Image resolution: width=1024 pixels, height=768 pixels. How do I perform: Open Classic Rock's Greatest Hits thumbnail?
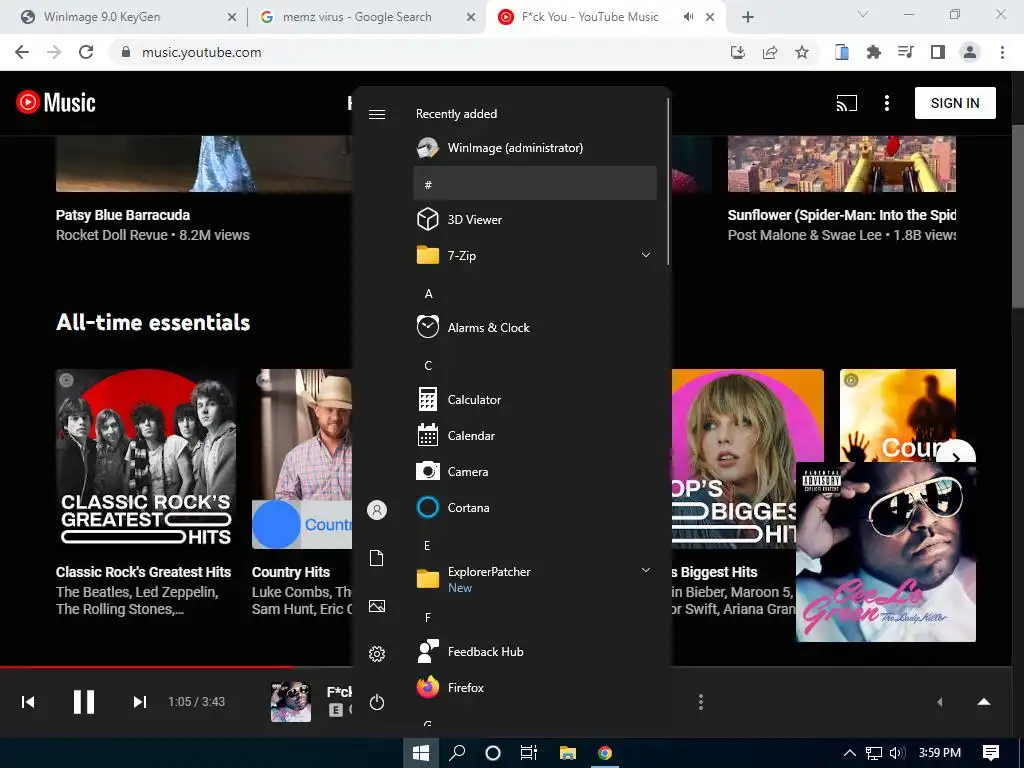(146, 458)
